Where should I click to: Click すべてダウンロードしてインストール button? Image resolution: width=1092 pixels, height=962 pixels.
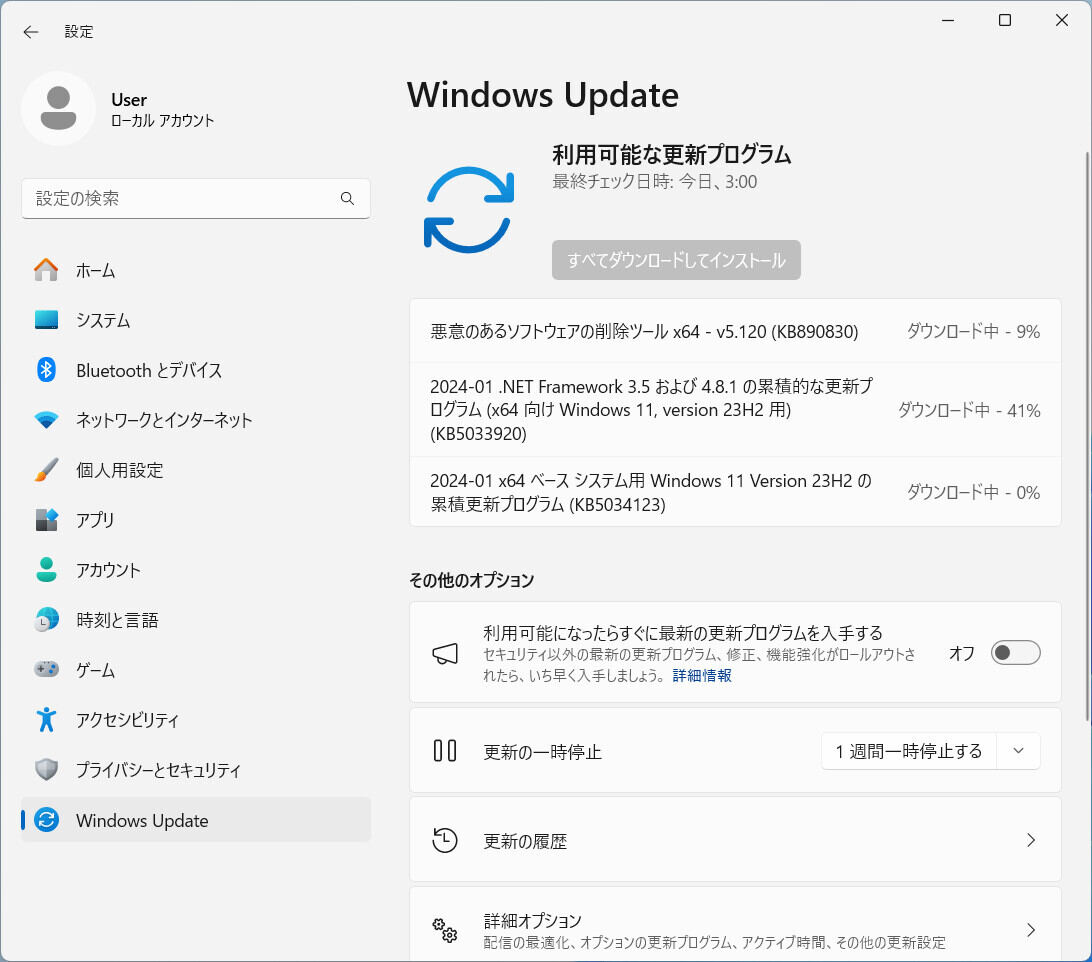(x=676, y=260)
